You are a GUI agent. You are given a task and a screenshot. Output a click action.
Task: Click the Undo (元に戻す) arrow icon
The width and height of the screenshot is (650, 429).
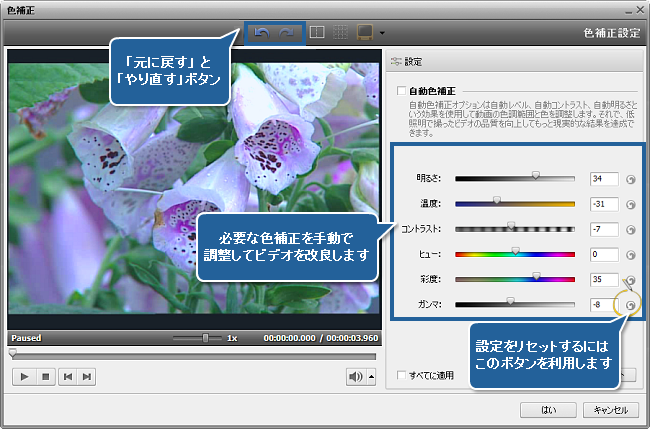pos(264,33)
